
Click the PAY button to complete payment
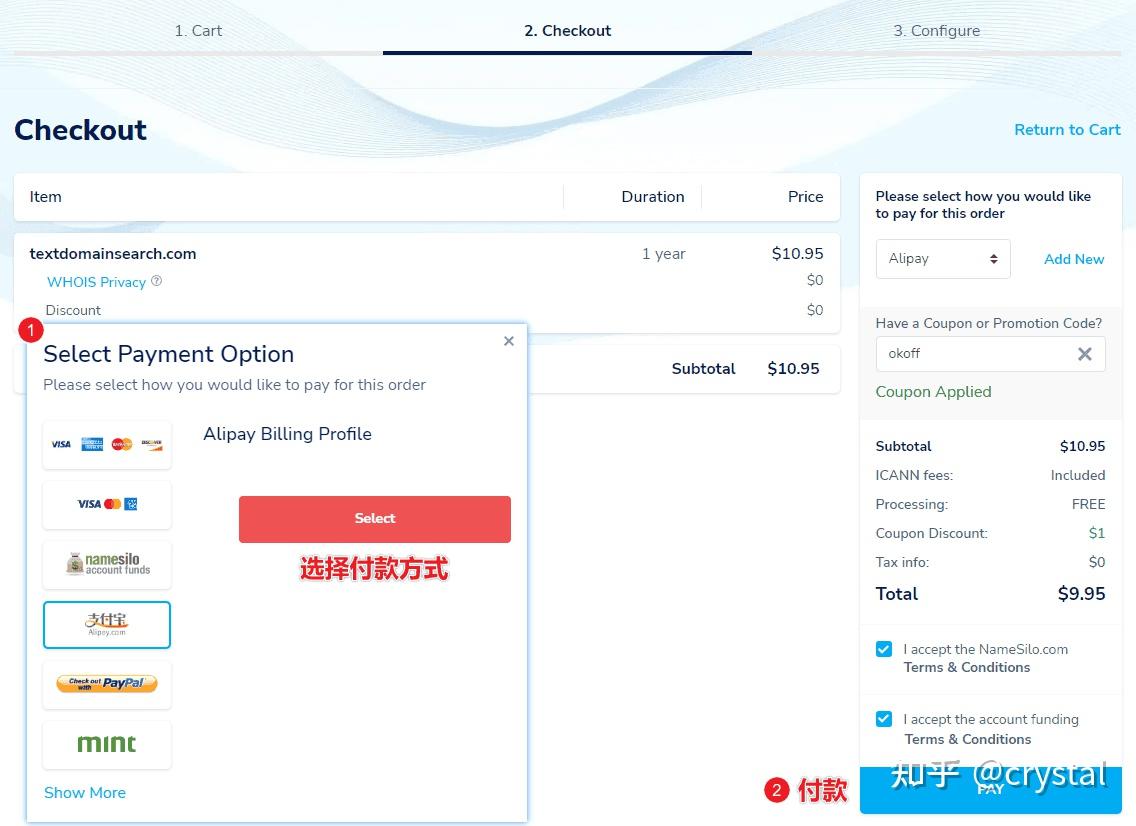(x=990, y=788)
